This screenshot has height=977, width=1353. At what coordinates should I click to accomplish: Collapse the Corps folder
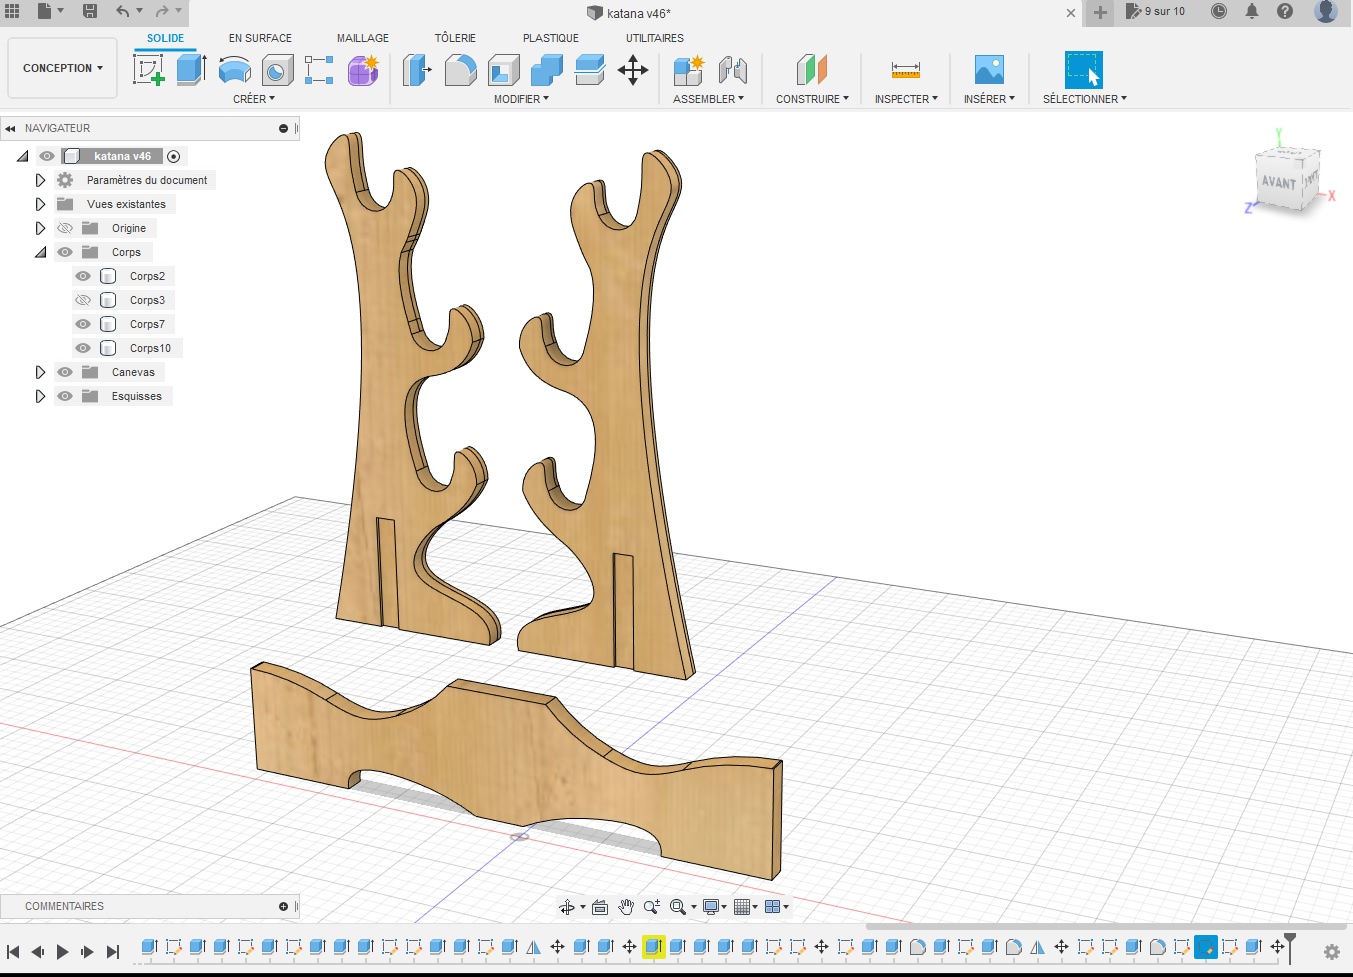(x=40, y=252)
